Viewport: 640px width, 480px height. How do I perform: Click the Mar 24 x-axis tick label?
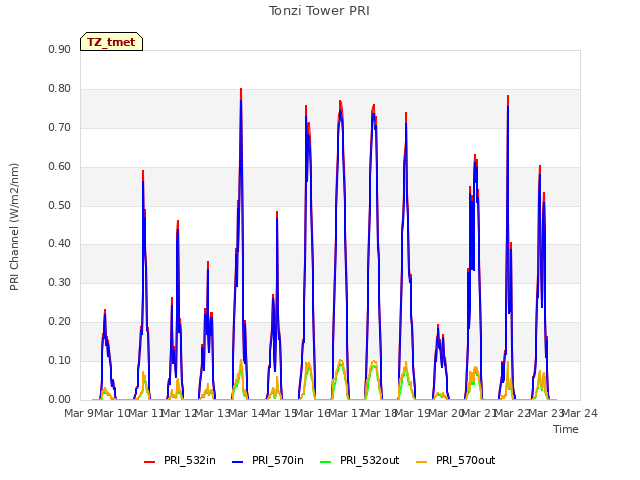point(580,413)
